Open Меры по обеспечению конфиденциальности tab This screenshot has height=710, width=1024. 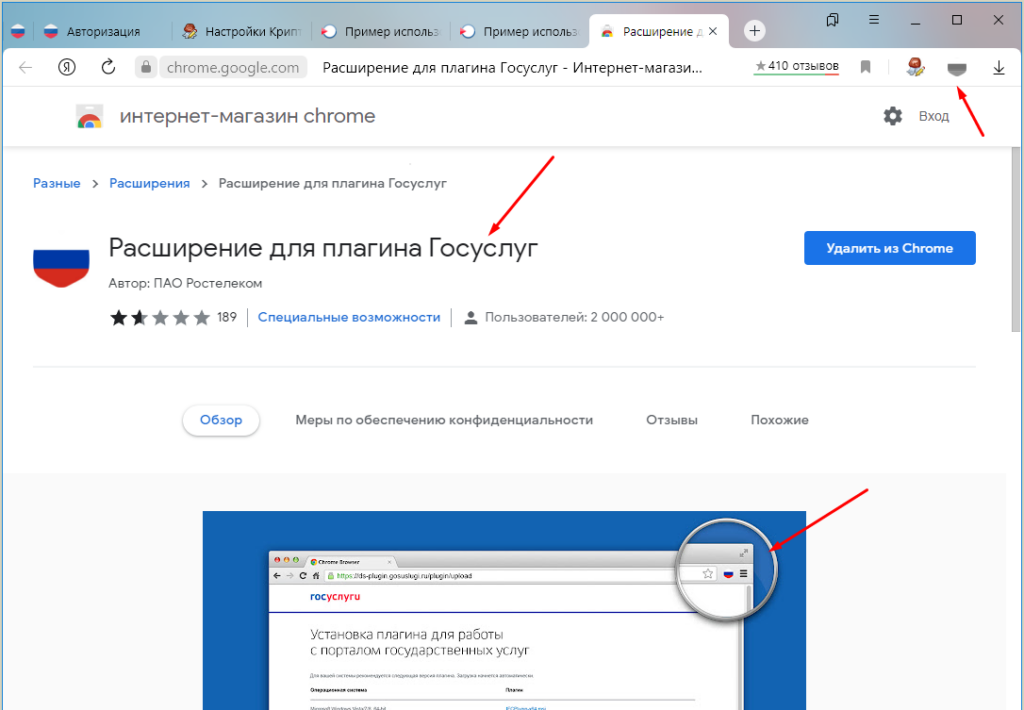(x=444, y=420)
